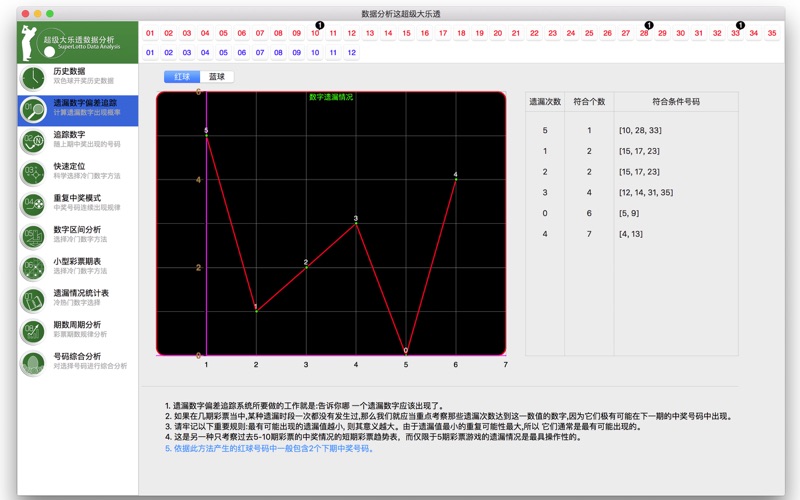
Task: Select red ball number 28
Action: pyautogui.click(x=644, y=33)
